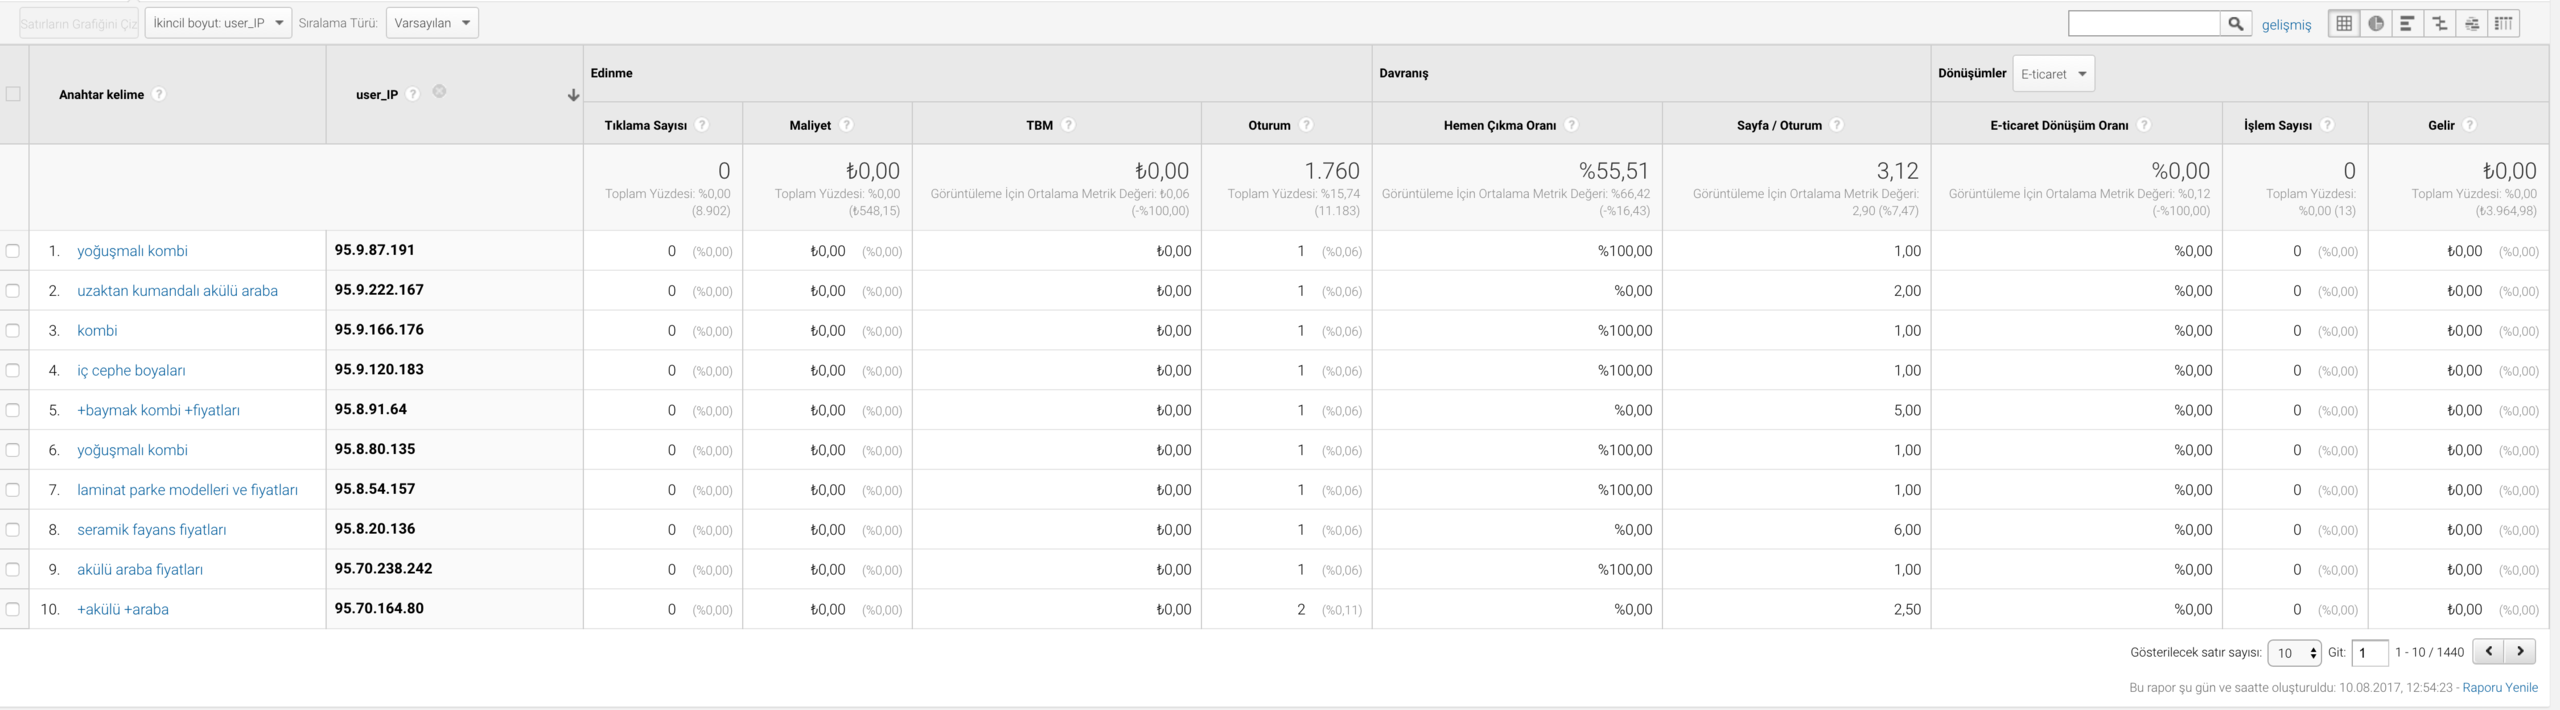Open help for İşlem Sayısı metric
Viewport: 2560px width, 710px height.
pos(2327,125)
